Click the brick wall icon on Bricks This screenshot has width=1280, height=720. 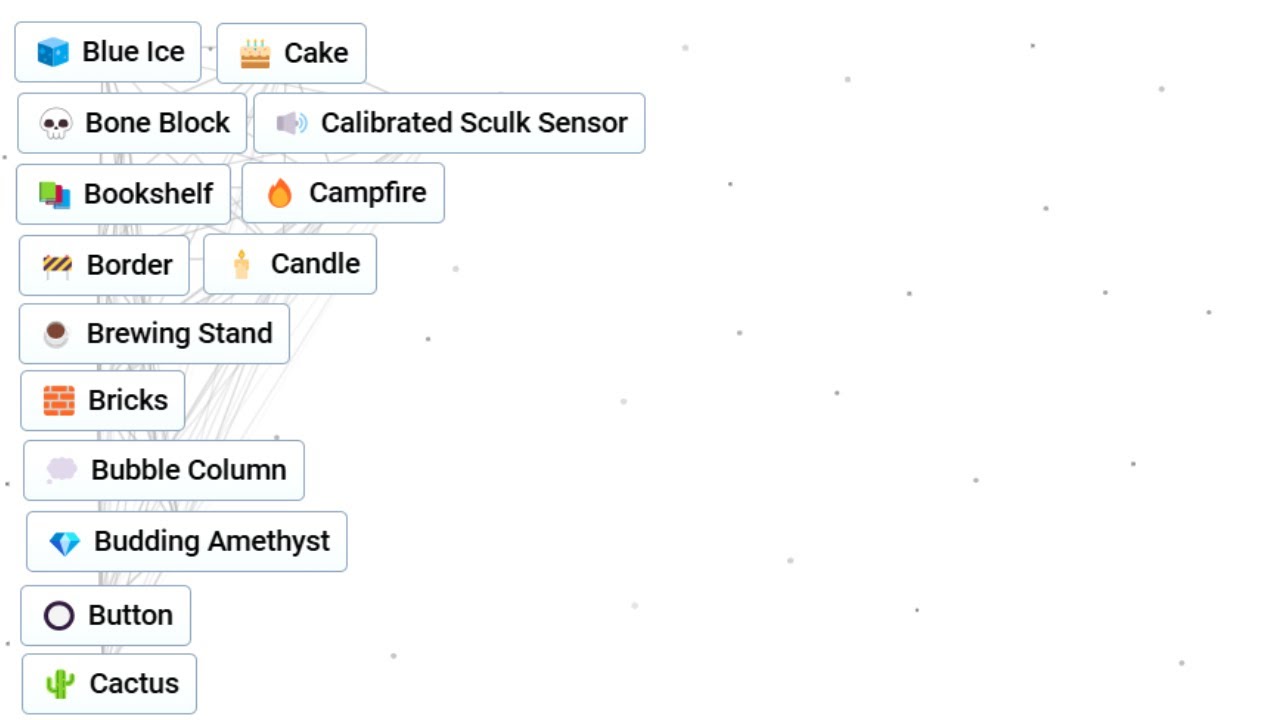59,400
